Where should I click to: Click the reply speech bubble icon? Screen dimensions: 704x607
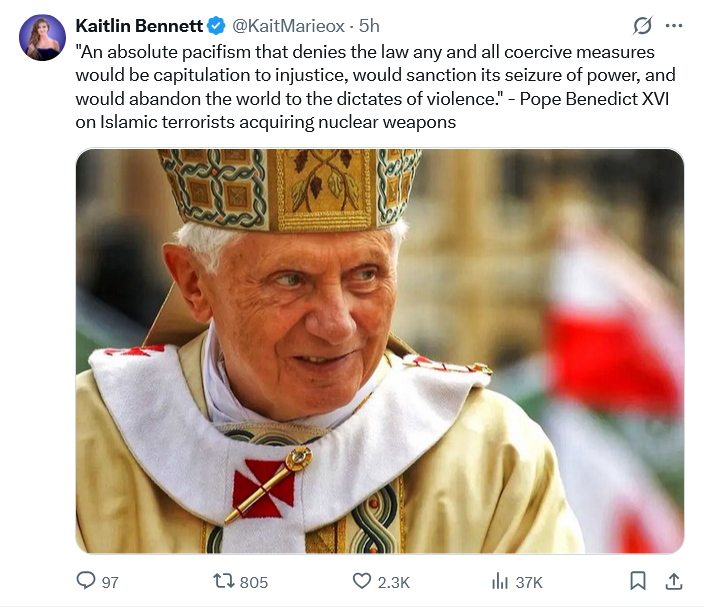click(87, 581)
